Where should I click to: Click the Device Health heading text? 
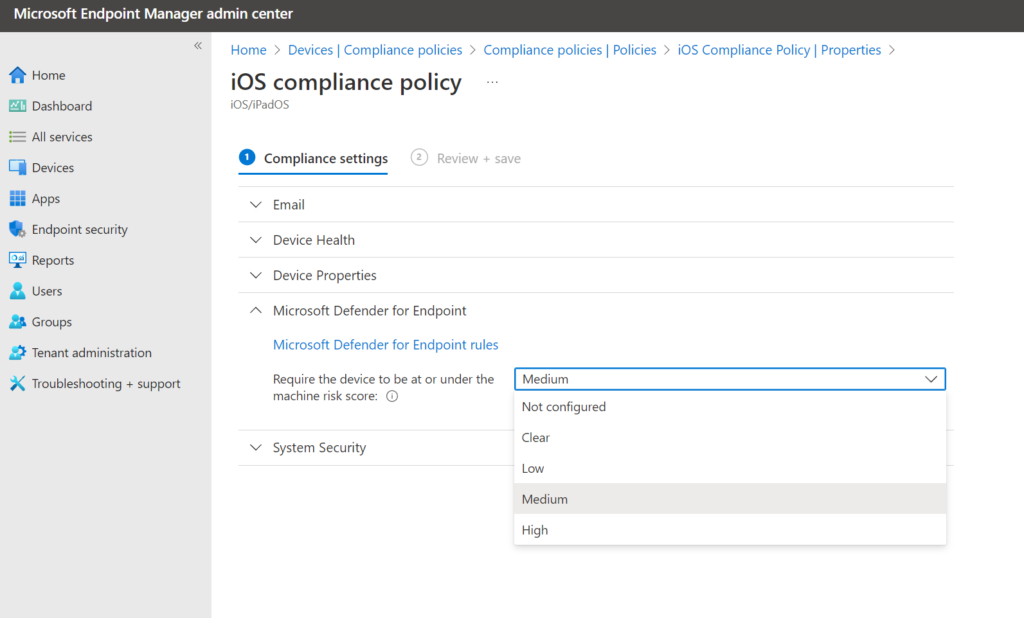[x=314, y=240]
